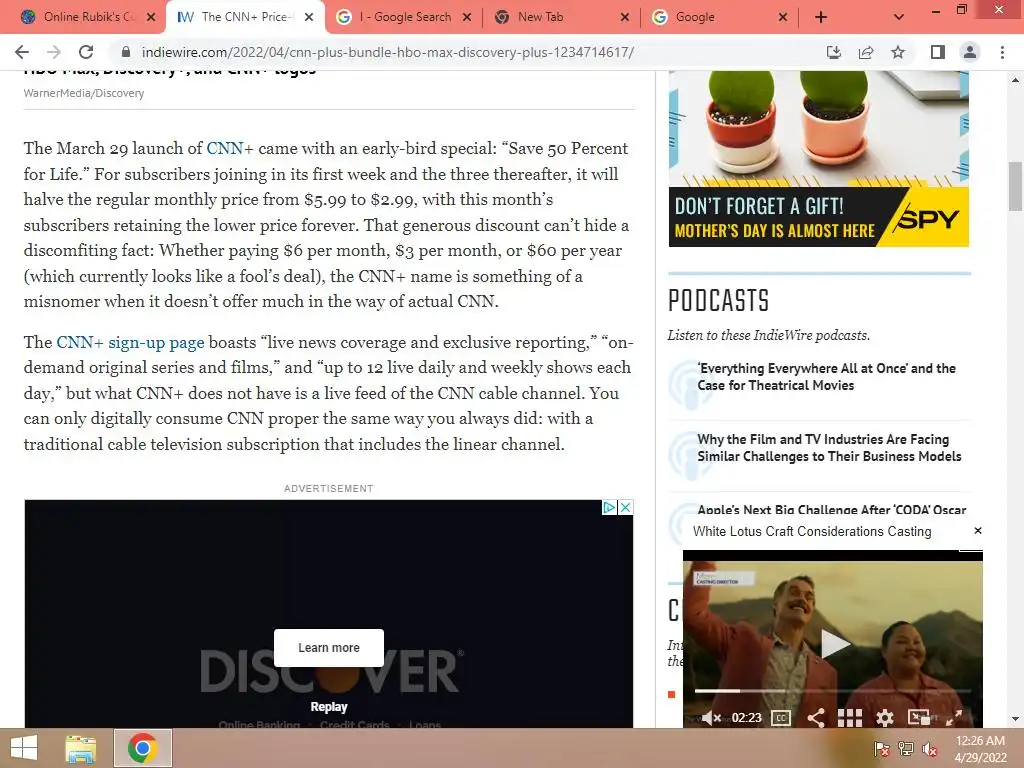This screenshot has height=768, width=1024.
Task: Open the Chrome profile menu
Action: tap(970, 52)
